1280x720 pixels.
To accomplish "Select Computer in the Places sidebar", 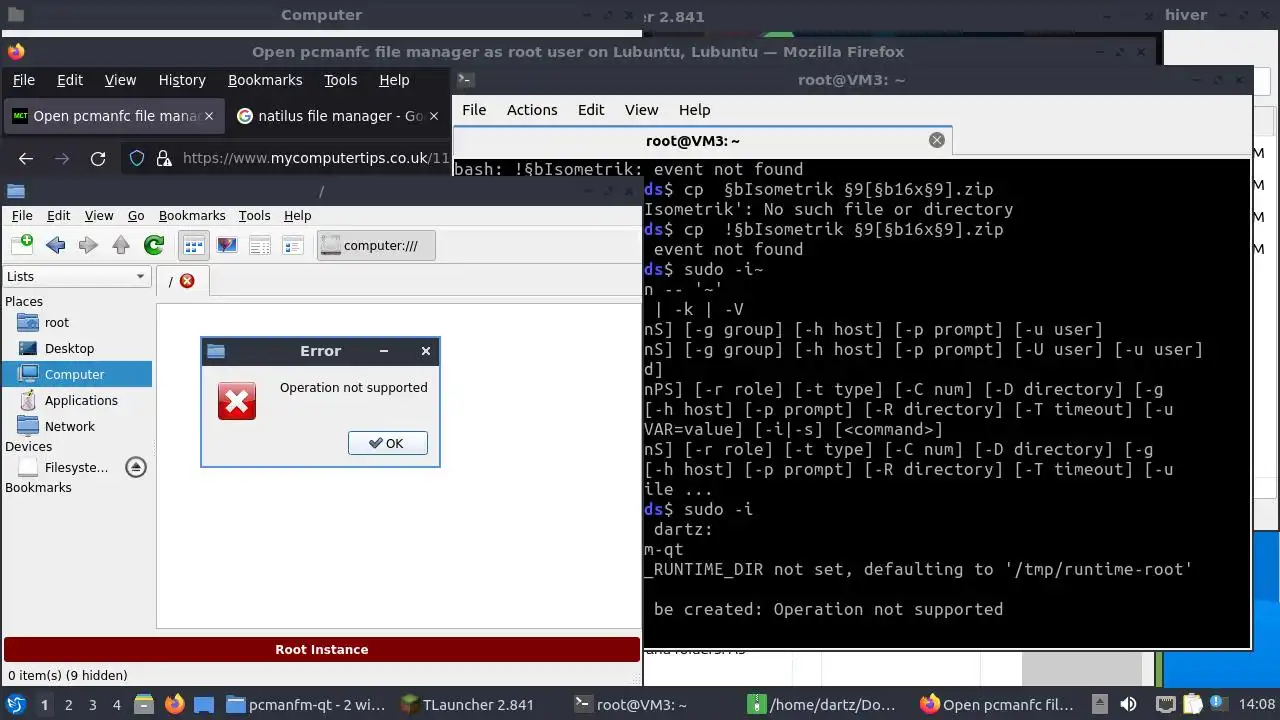I will (76, 374).
